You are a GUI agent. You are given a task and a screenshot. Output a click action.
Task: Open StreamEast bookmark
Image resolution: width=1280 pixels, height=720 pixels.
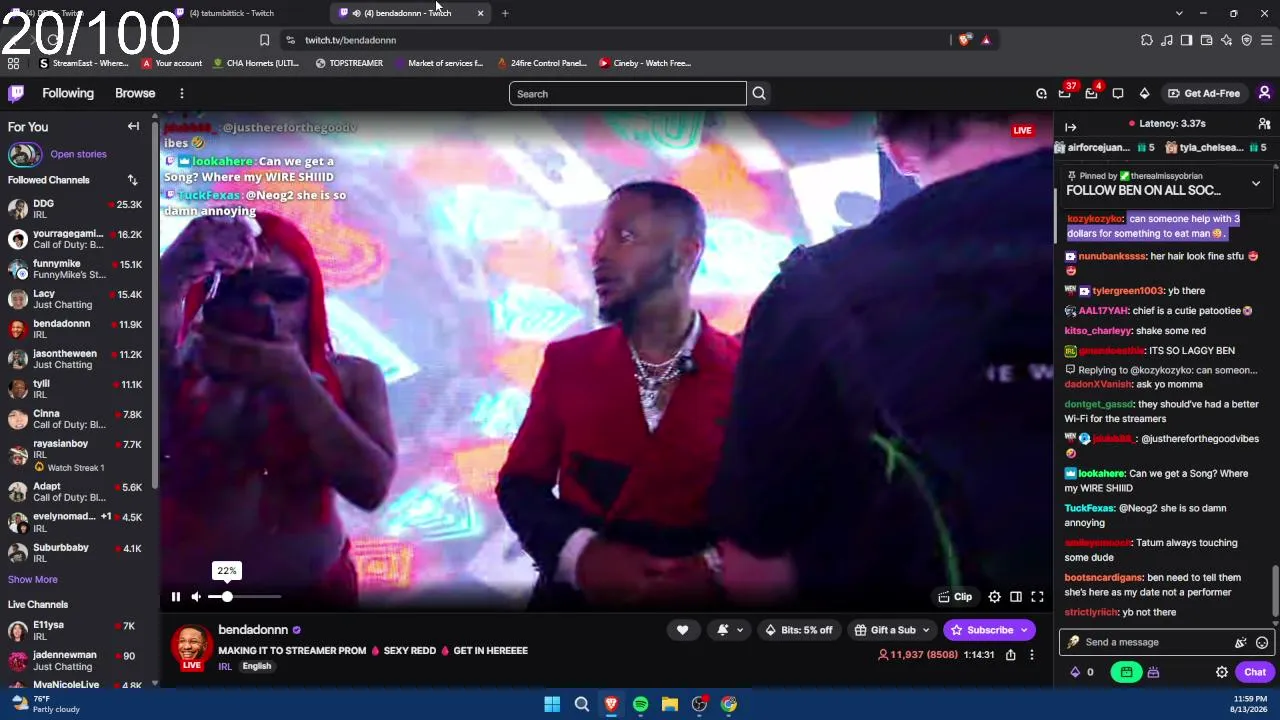coord(83,63)
